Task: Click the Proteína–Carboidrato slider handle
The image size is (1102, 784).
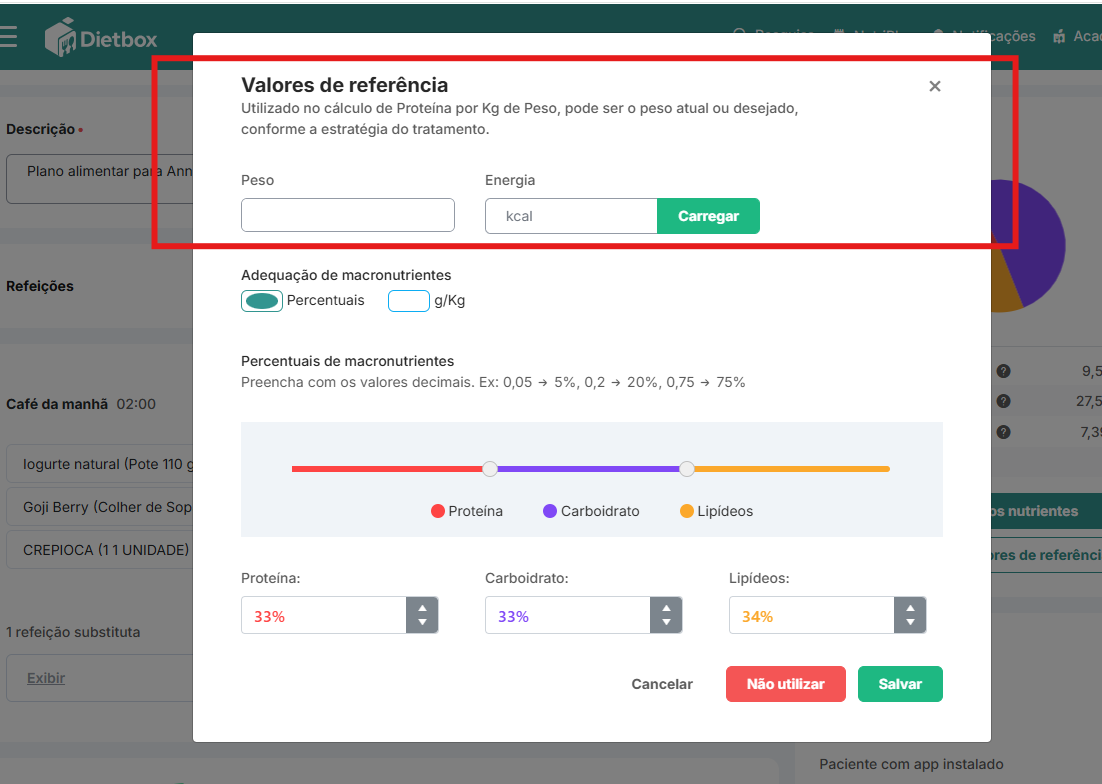Action: (x=490, y=468)
